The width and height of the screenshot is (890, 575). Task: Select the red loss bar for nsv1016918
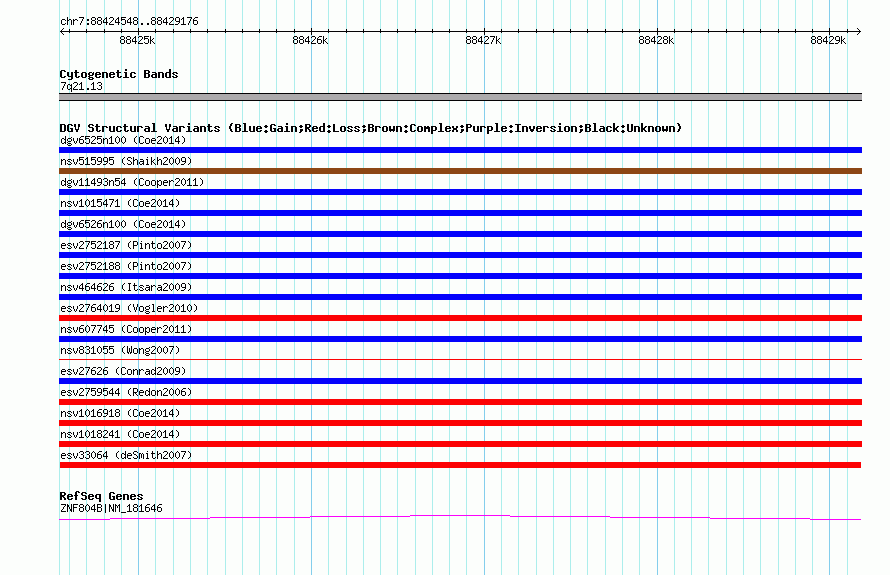(460, 423)
